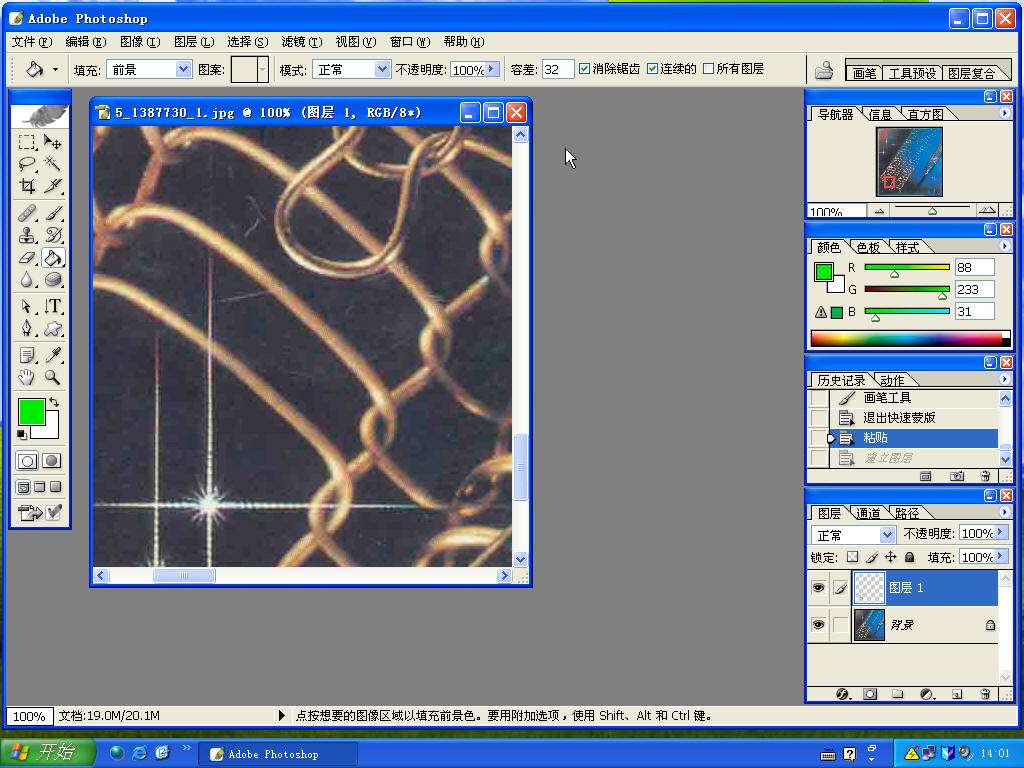The image size is (1024, 768).
Task: Select the Crop tool
Action: 28,186
